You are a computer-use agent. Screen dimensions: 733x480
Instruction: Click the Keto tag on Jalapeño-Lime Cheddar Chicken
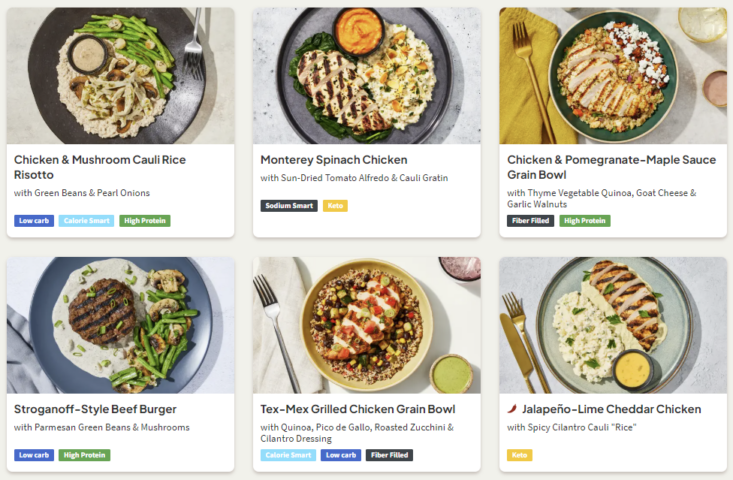click(x=519, y=455)
